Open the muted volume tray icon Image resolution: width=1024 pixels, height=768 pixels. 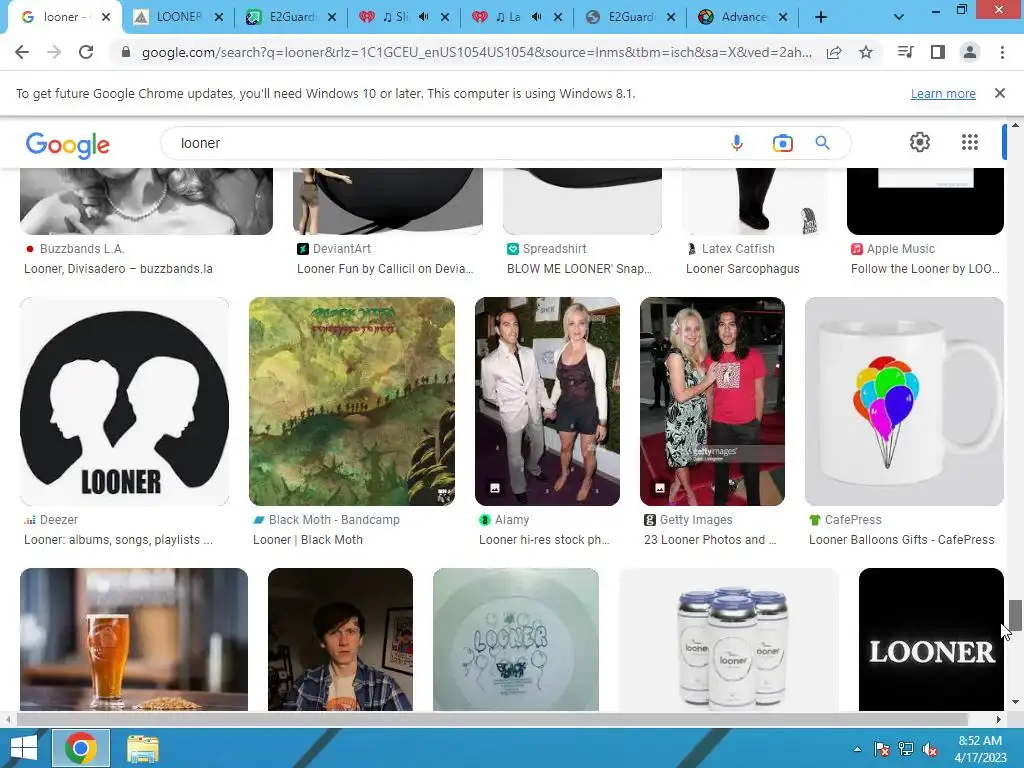[929, 749]
